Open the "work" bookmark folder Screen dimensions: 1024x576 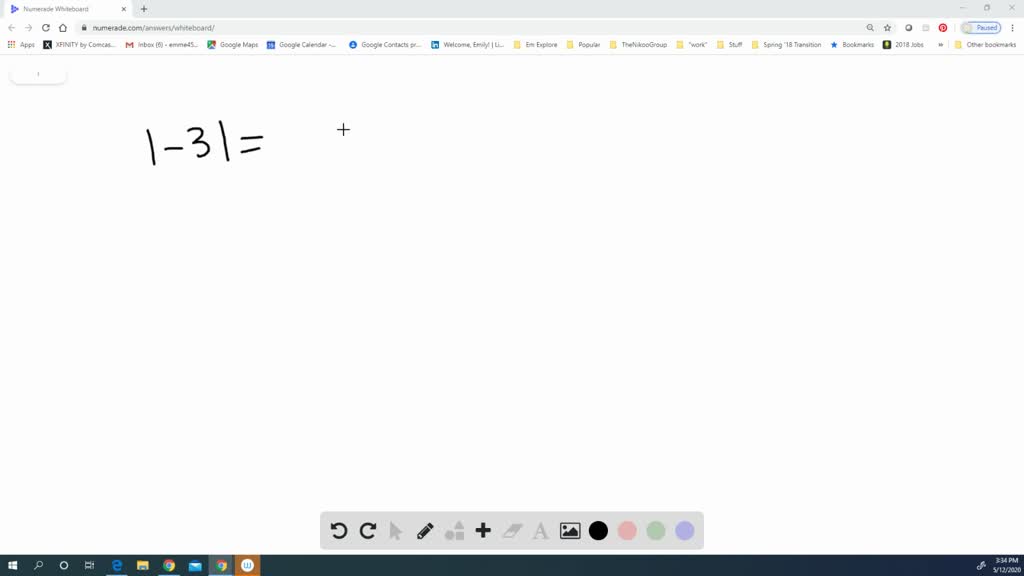692,45
